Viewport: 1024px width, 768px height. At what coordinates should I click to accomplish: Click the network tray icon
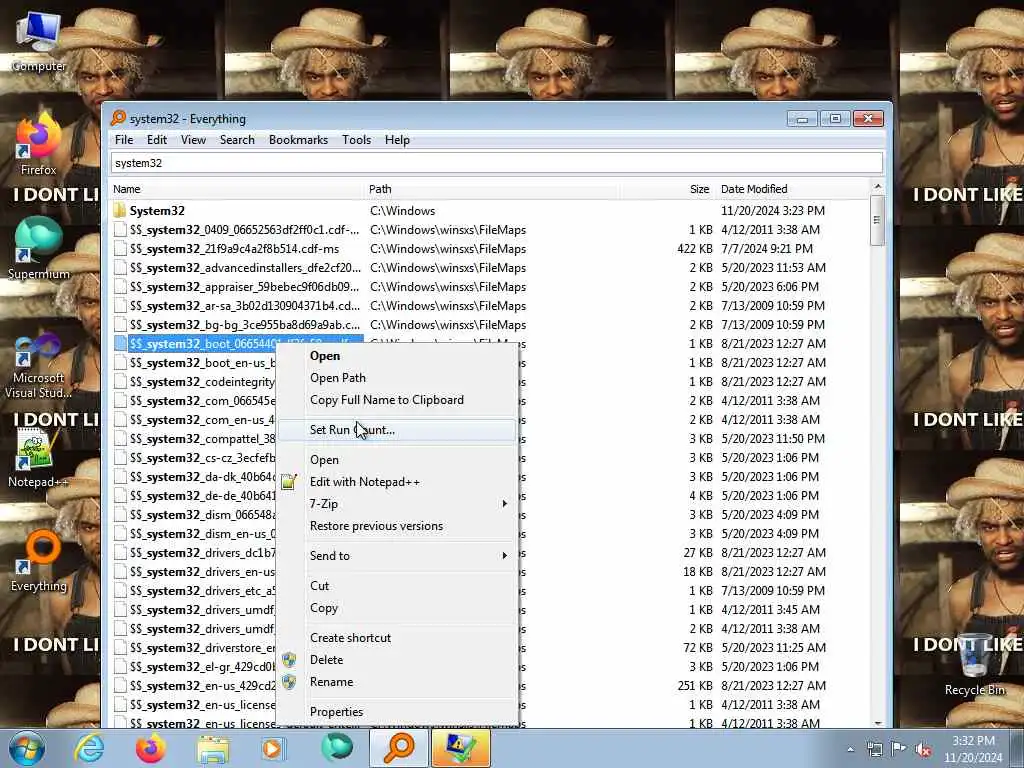[874, 749]
